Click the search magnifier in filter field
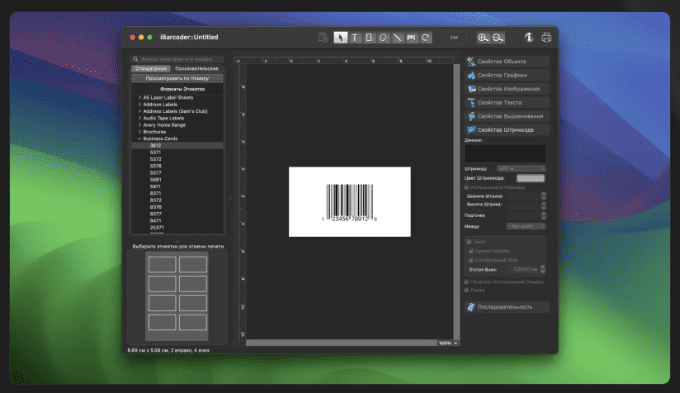The height and width of the screenshot is (393, 680). coord(135,59)
